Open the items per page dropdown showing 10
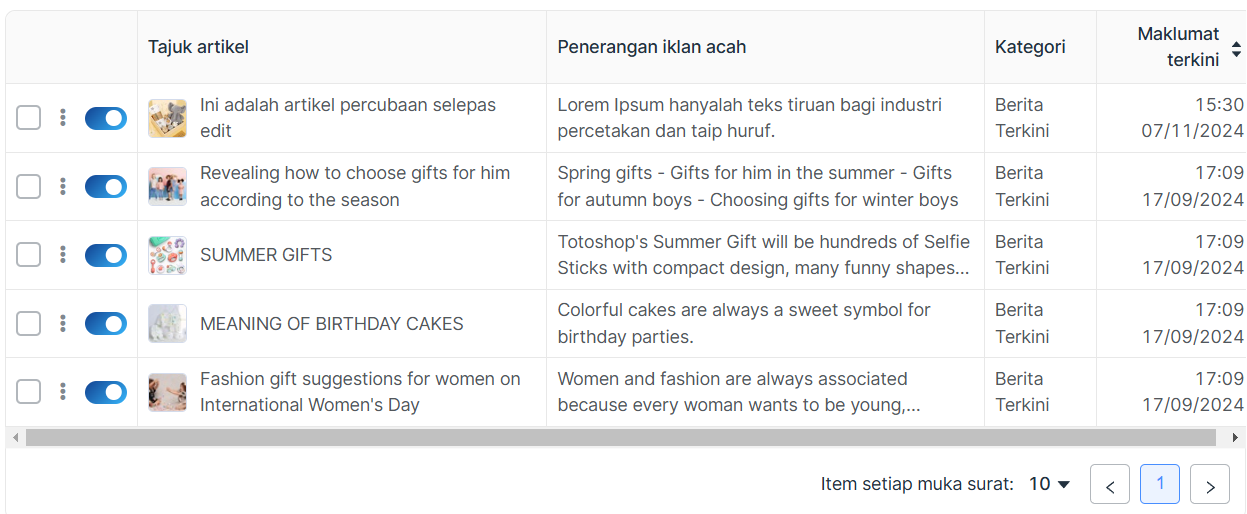The width and height of the screenshot is (1247, 514). [1050, 484]
